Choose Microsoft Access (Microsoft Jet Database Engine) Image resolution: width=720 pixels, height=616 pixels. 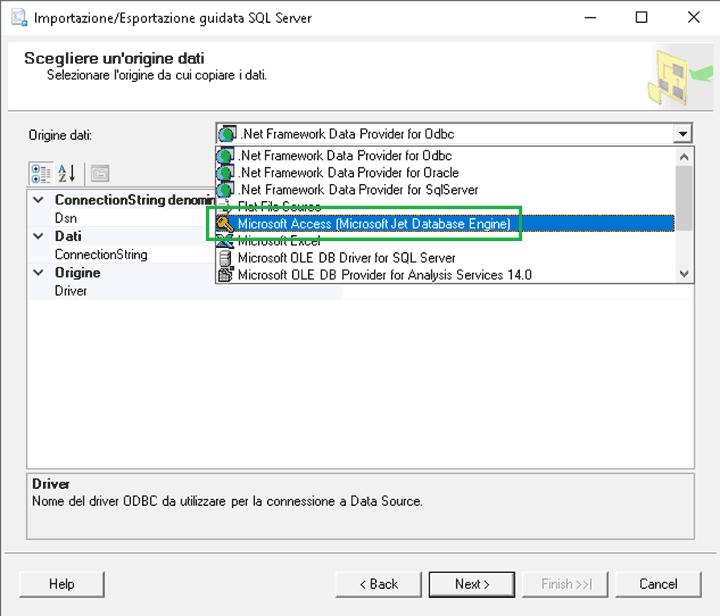(445, 224)
